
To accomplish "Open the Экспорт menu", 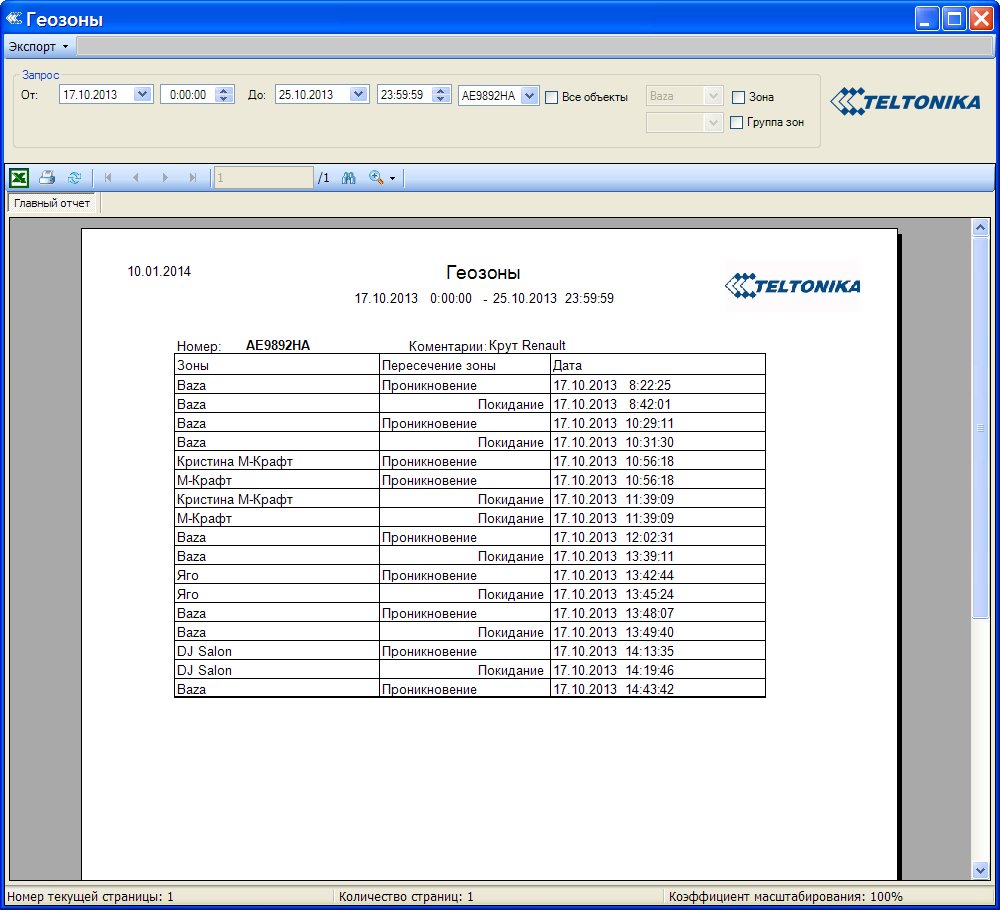I will pos(38,46).
